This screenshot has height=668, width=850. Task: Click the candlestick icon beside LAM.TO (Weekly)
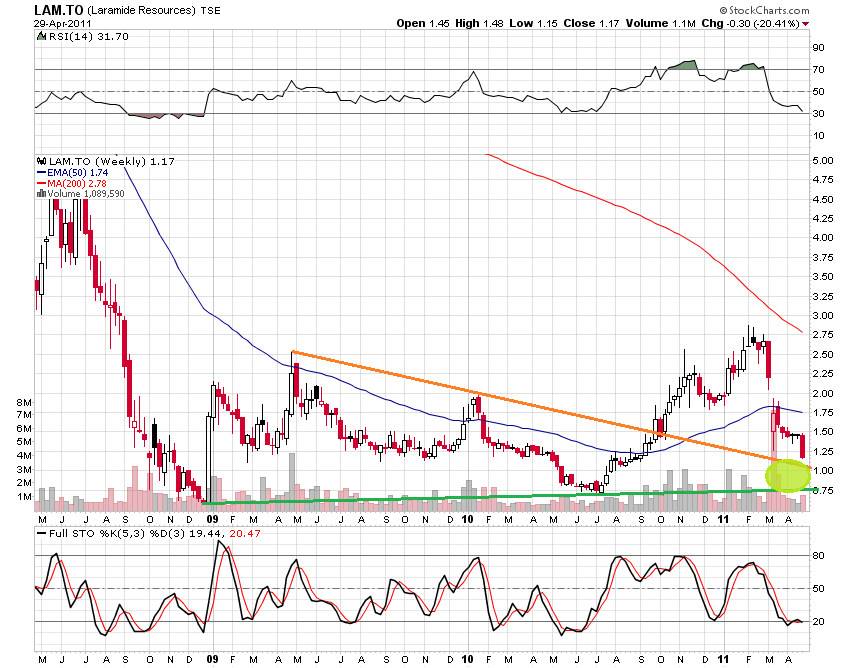(x=42, y=161)
